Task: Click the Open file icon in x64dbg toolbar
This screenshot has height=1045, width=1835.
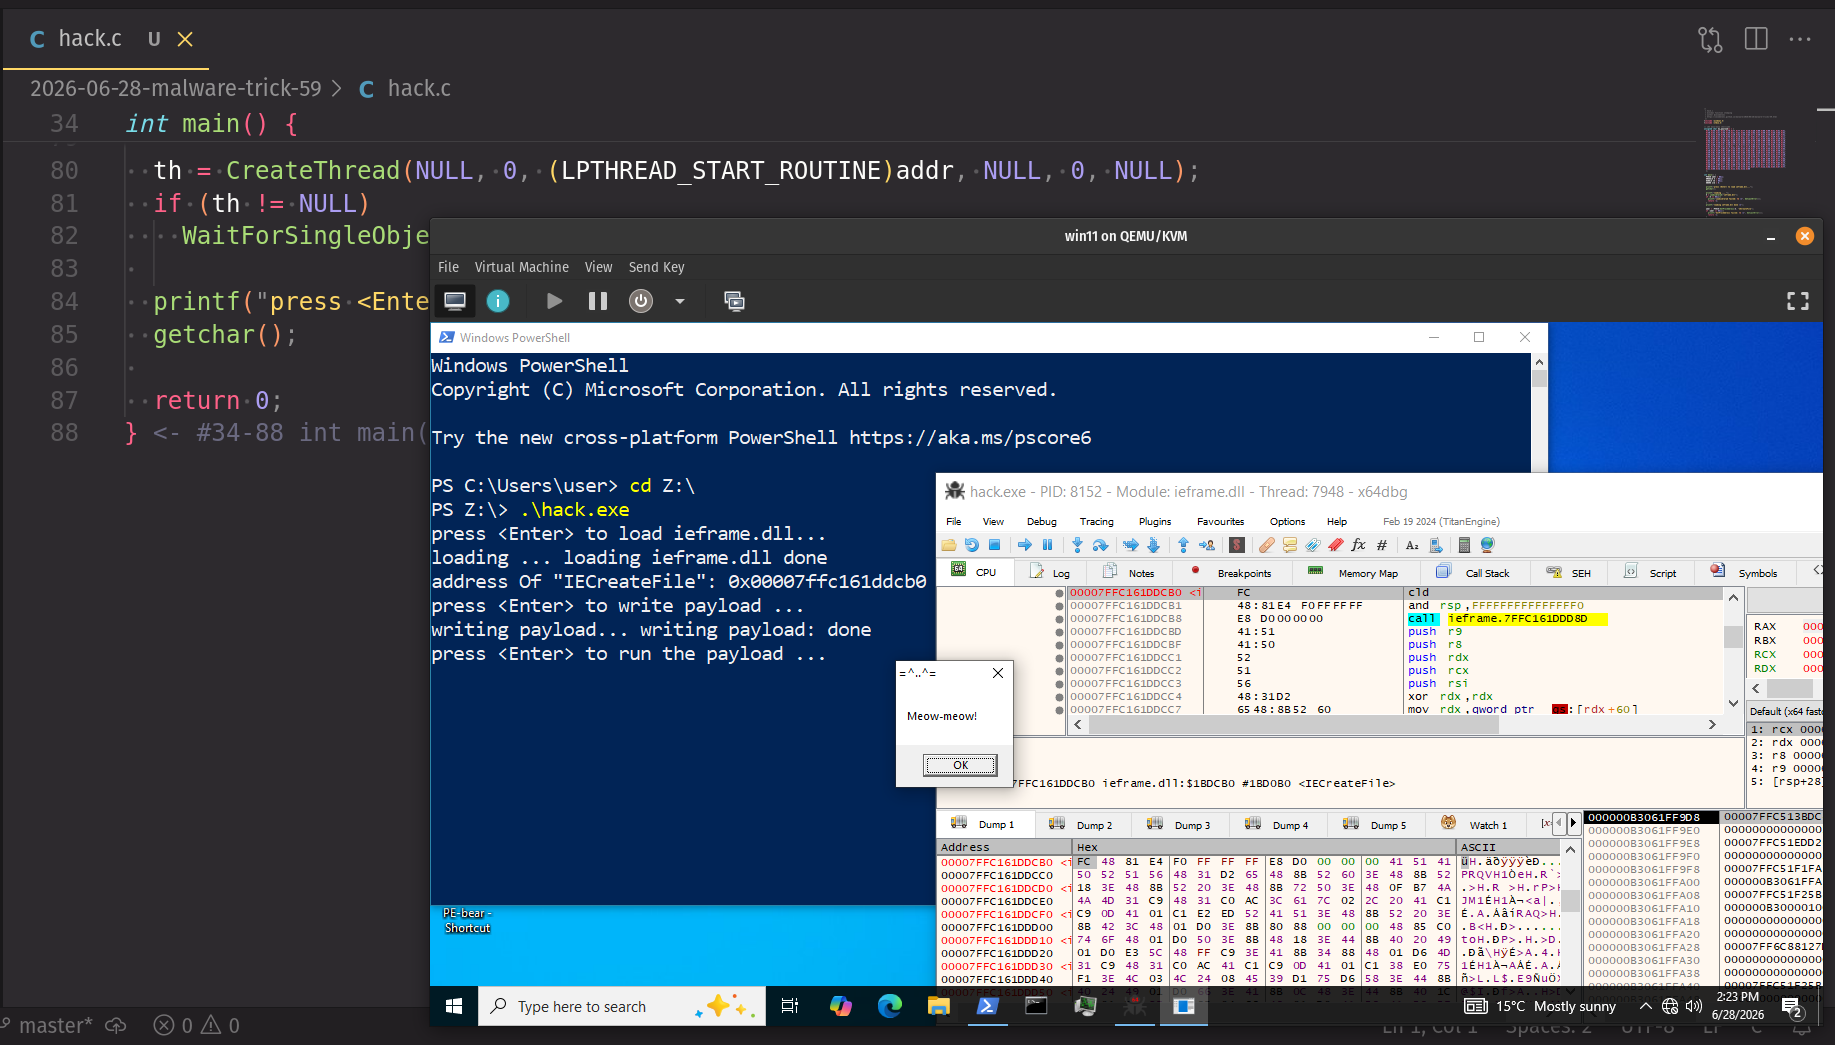Action: point(948,545)
